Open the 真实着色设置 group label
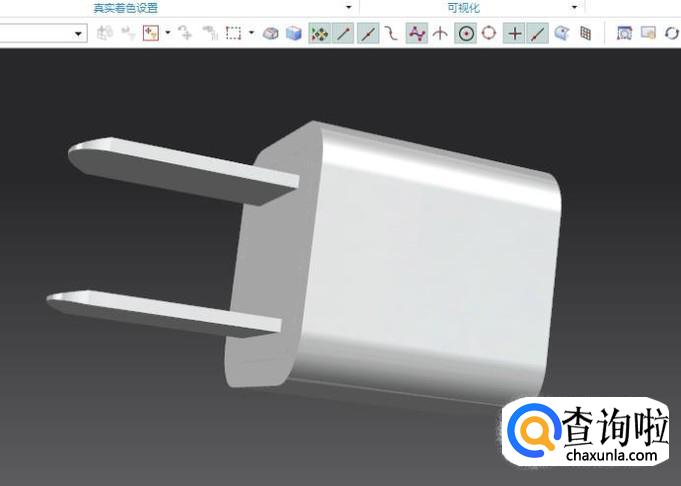Screen dimensions: 681x486 point(125,7)
